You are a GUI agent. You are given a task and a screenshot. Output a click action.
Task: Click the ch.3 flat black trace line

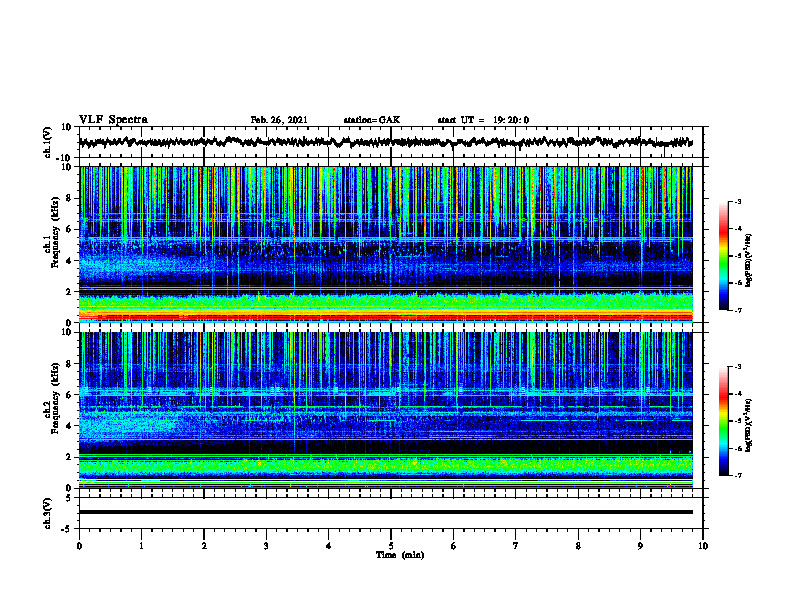click(x=385, y=512)
